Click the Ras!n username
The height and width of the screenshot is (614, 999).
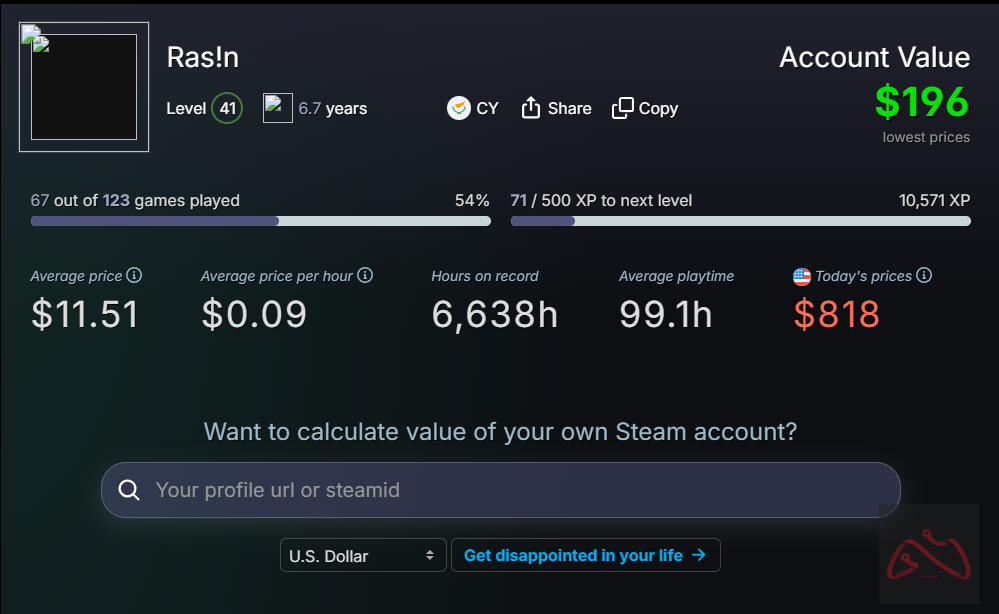203,57
